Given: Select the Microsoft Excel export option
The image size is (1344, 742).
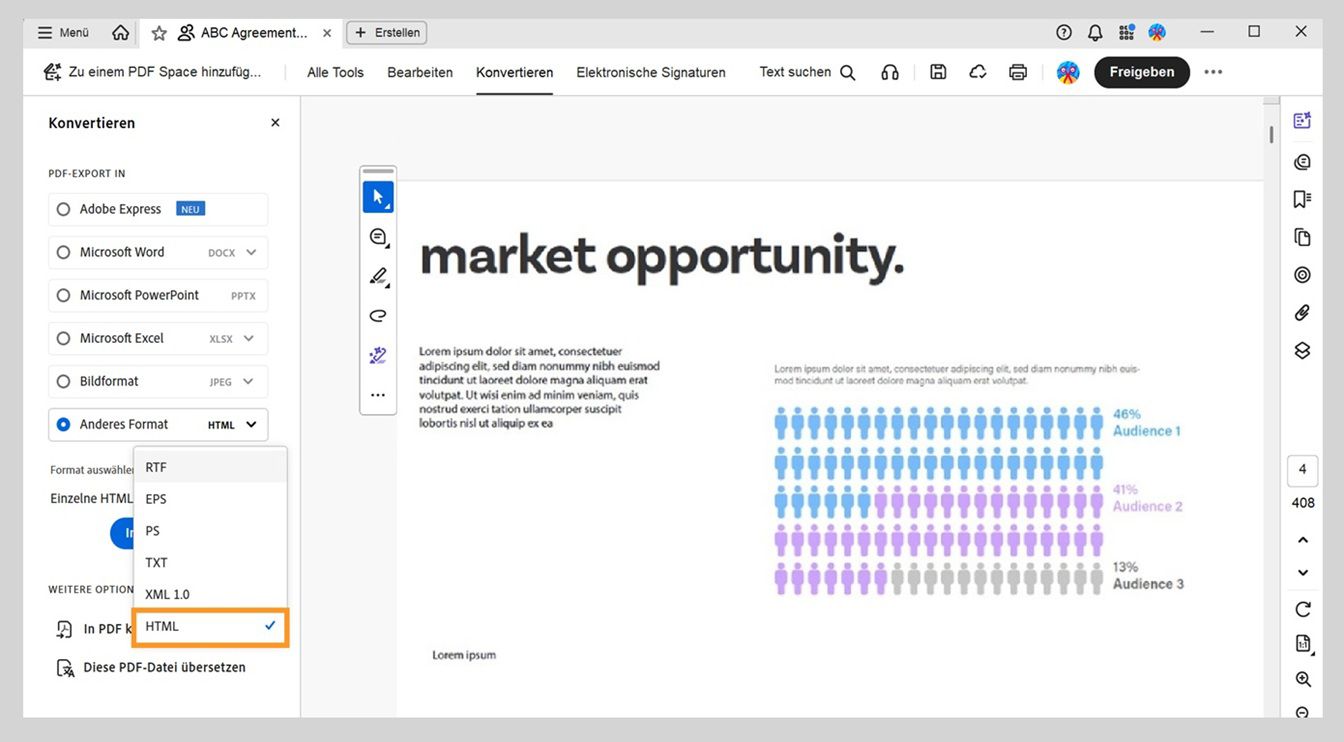Looking at the screenshot, I should (63, 338).
